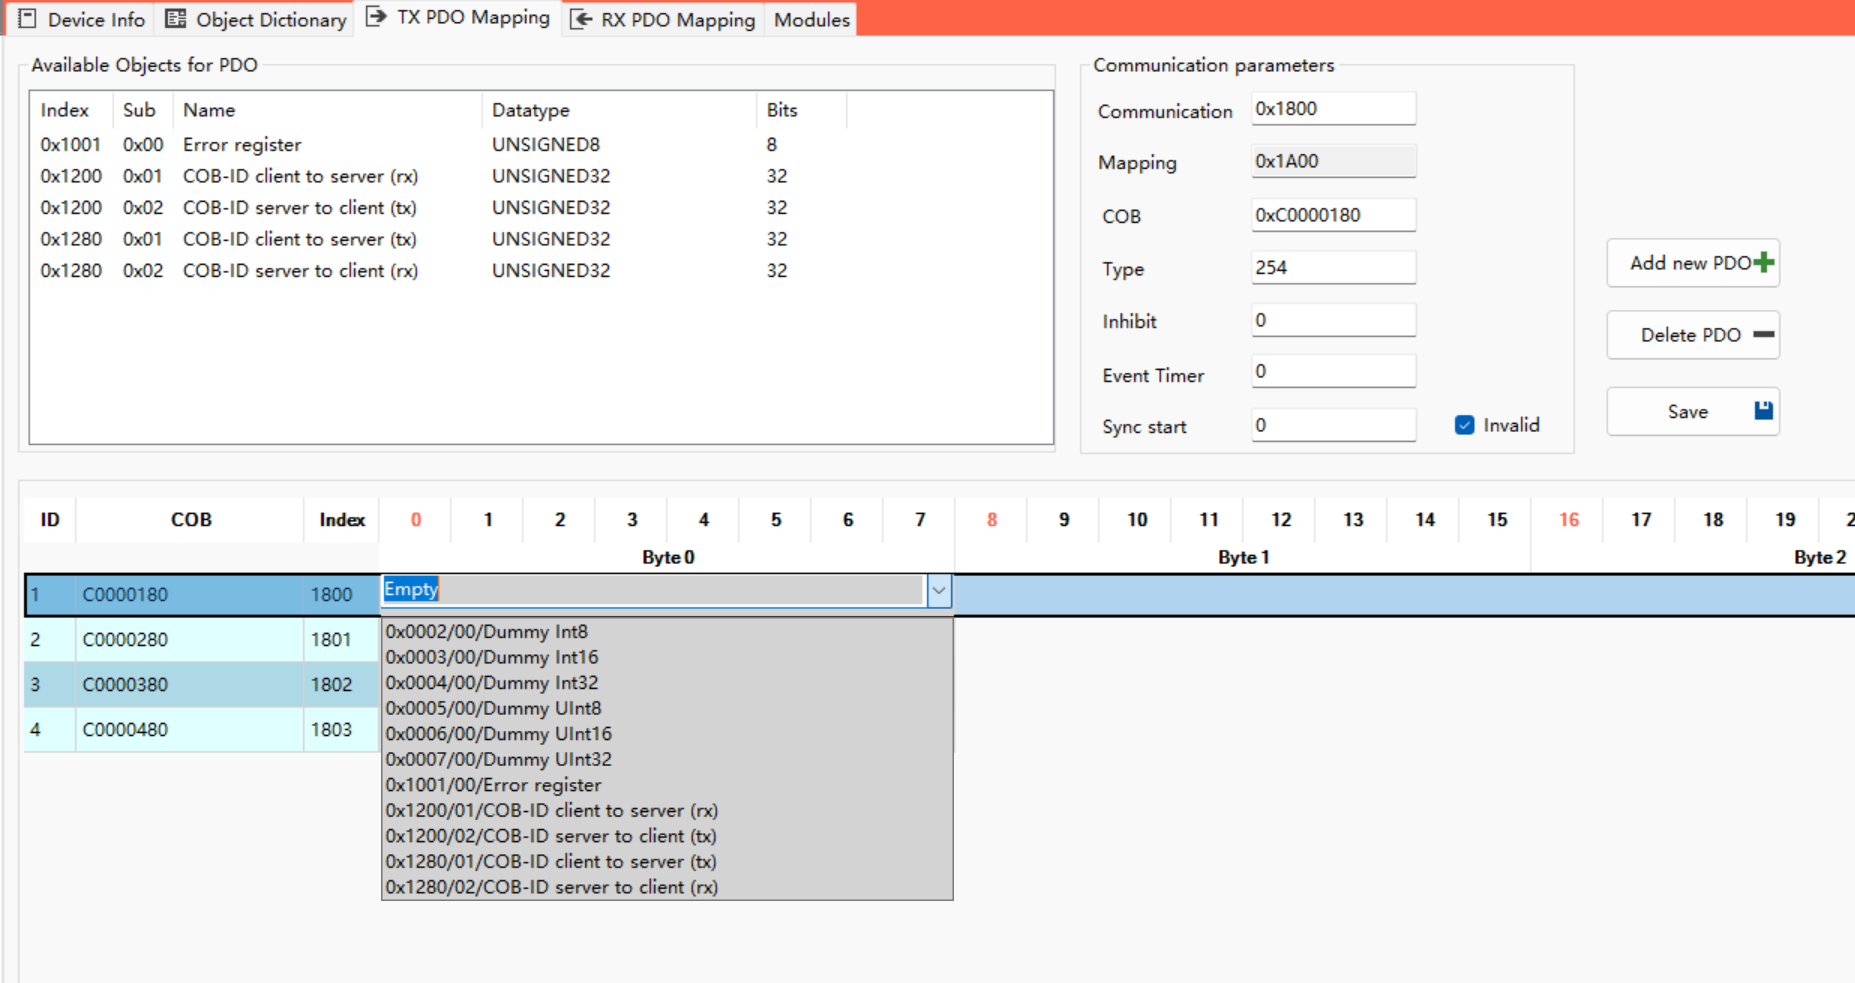Viewport: 1855px width, 983px height.
Task: Click the RX PDO Mapping arrow icon
Action: (x=581, y=19)
